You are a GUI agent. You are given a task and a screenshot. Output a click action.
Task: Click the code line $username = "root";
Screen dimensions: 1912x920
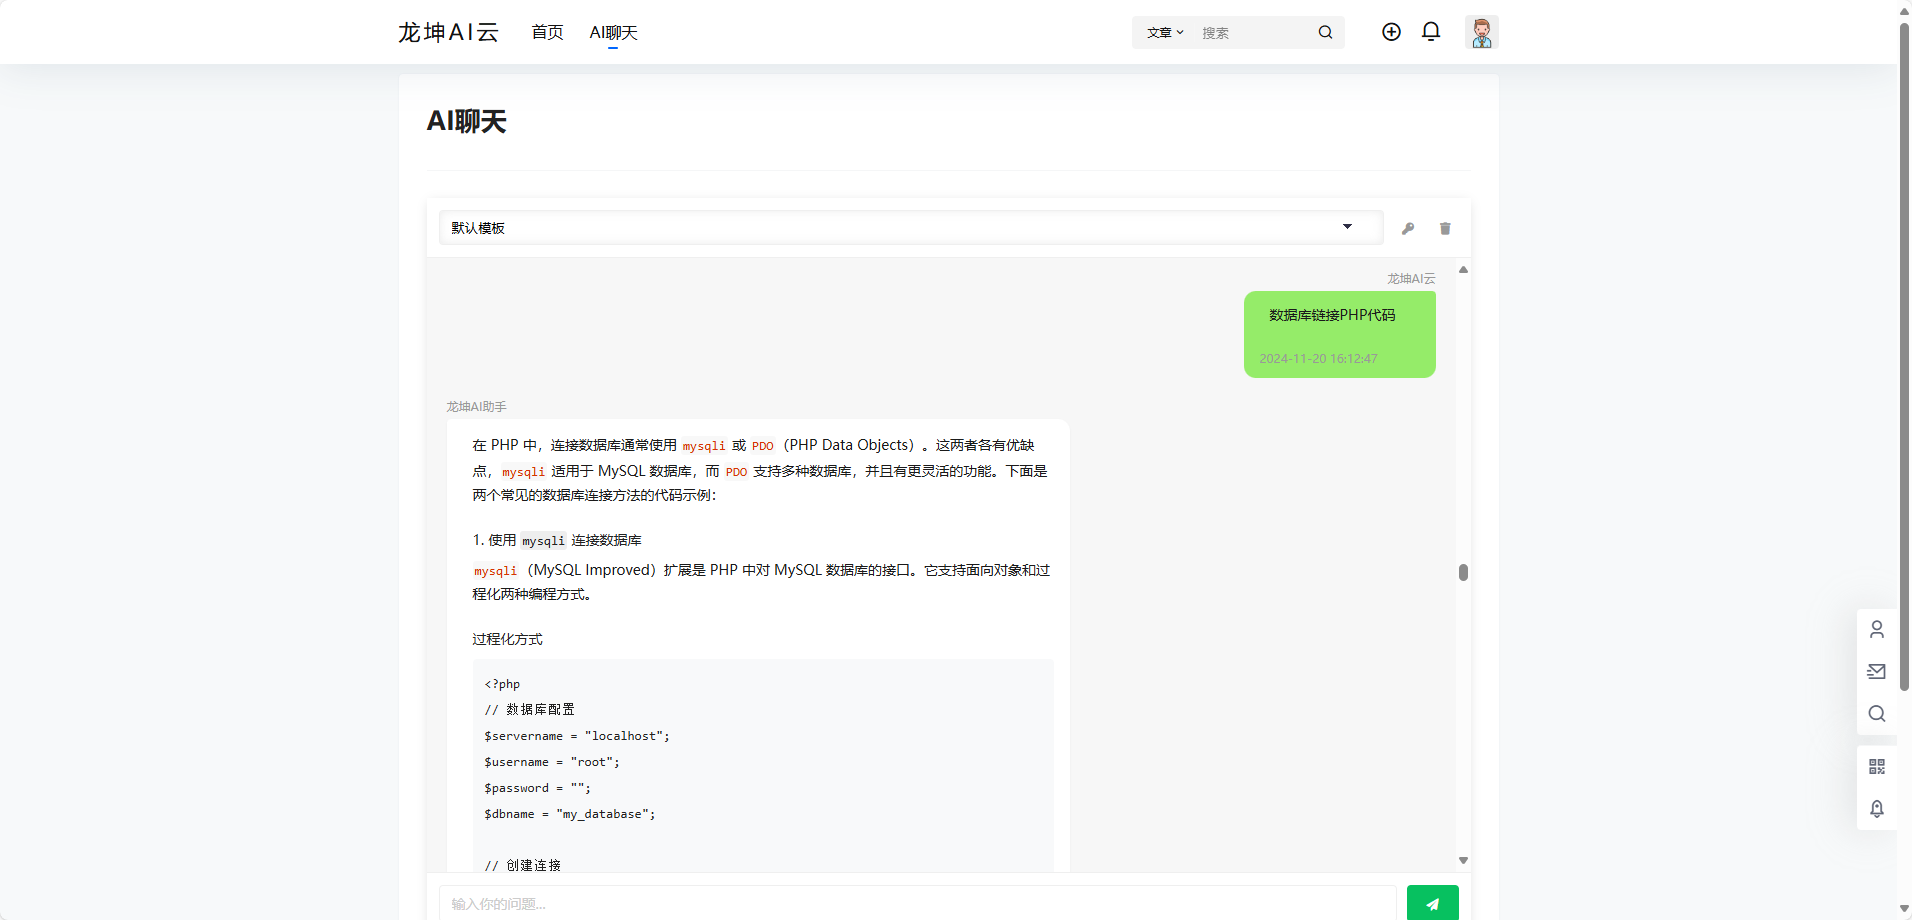pyautogui.click(x=552, y=762)
